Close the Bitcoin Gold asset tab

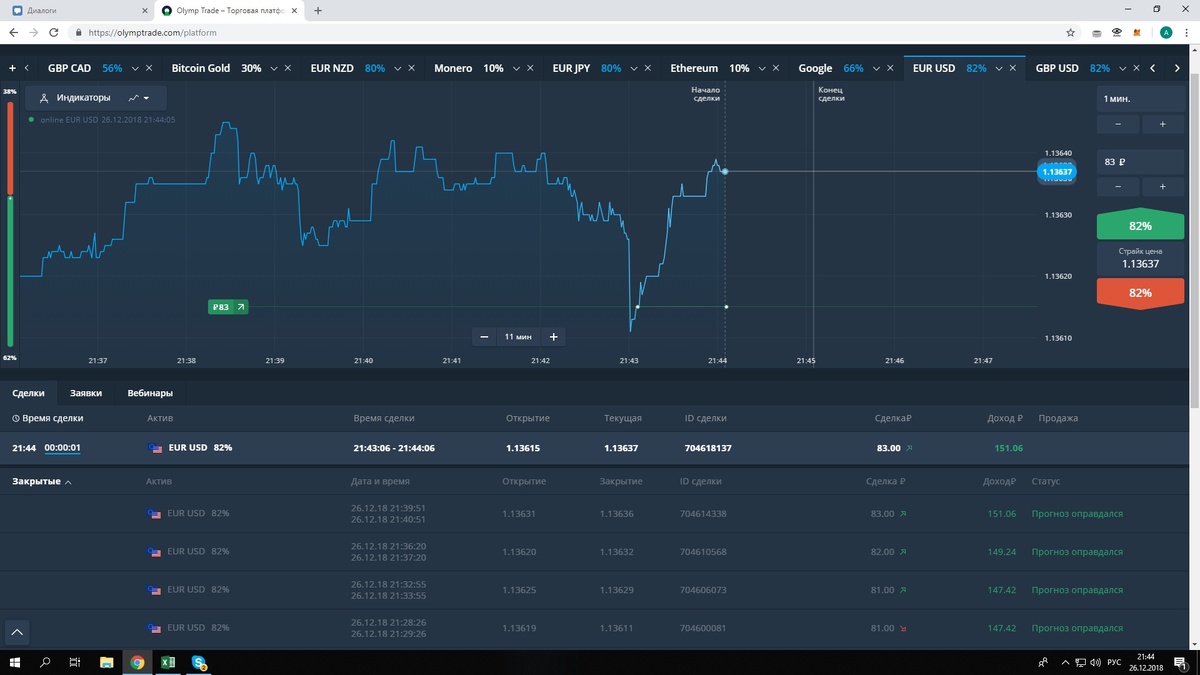287,68
